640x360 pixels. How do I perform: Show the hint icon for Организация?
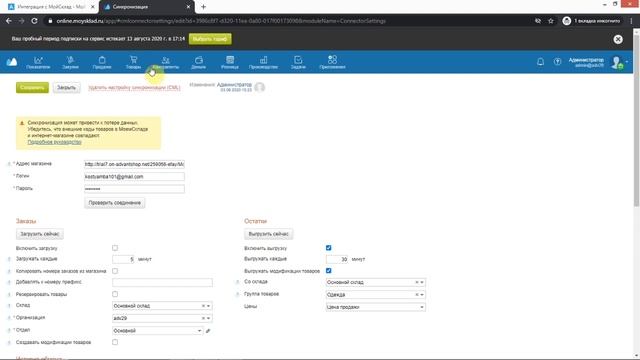click(9, 318)
